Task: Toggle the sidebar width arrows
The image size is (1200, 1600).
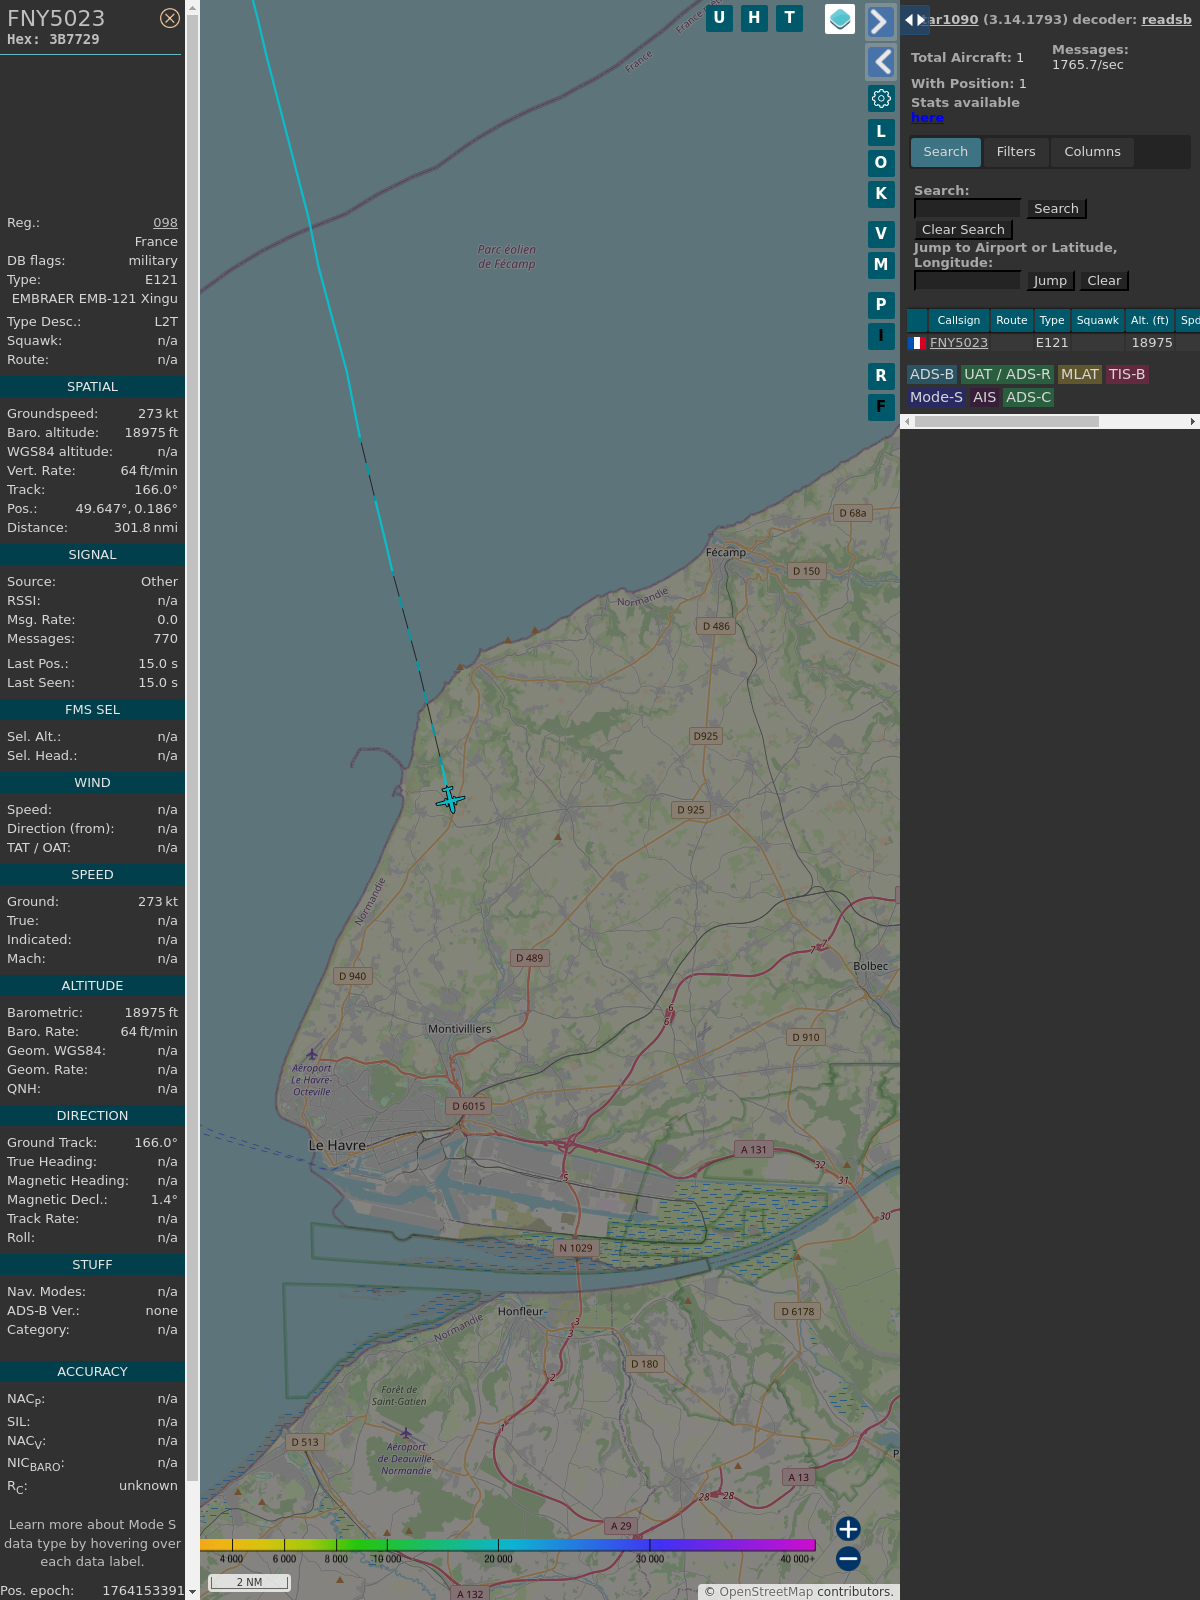Action: (915, 20)
